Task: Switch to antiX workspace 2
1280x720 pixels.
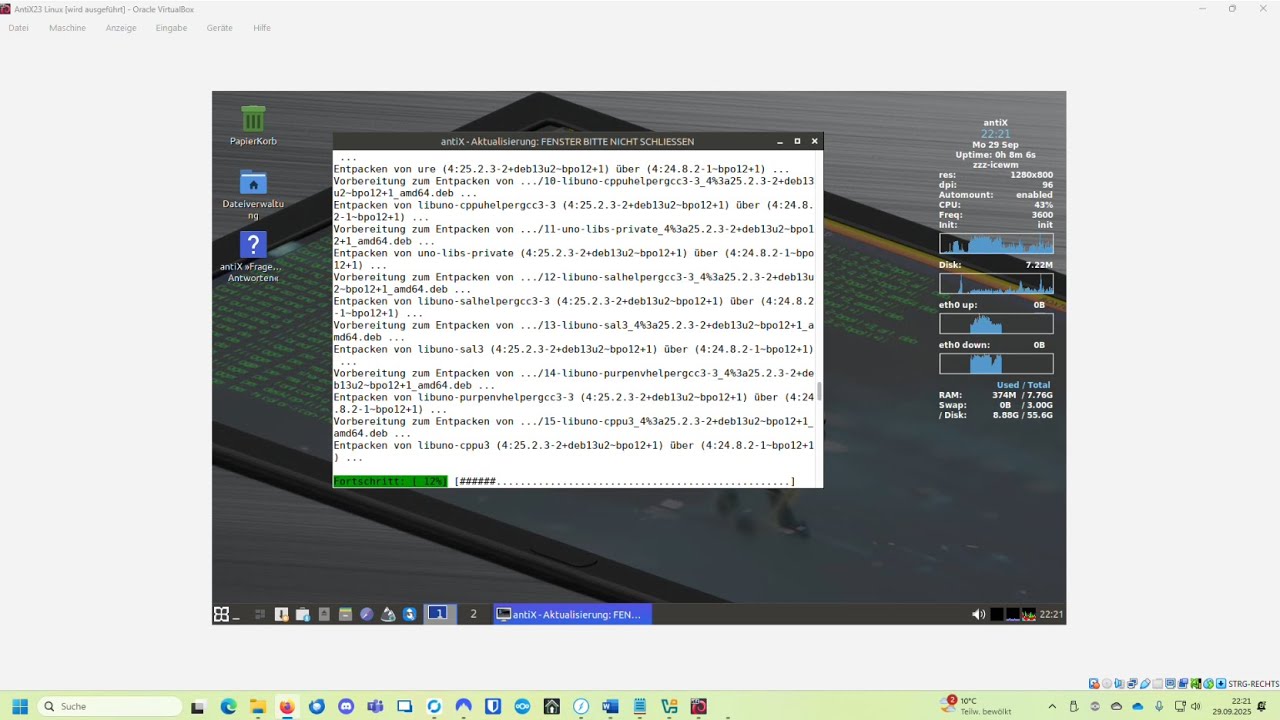Action: pyautogui.click(x=473, y=614)
